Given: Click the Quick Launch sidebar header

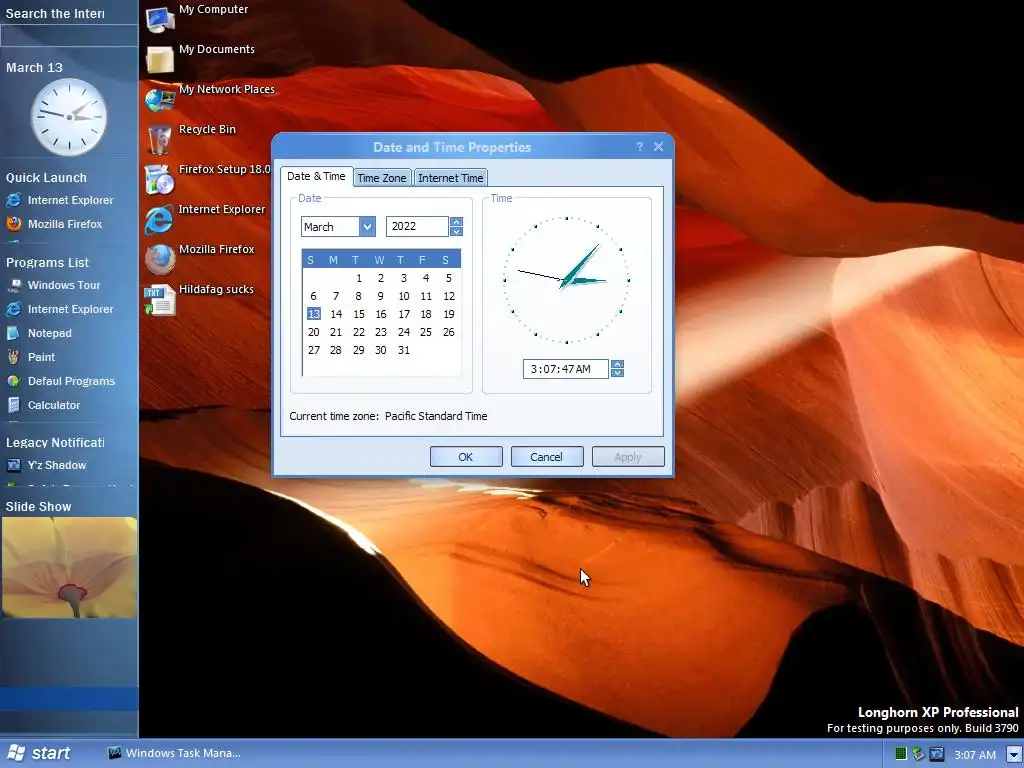Looking at the screenshot, I should tap(46, 178).
